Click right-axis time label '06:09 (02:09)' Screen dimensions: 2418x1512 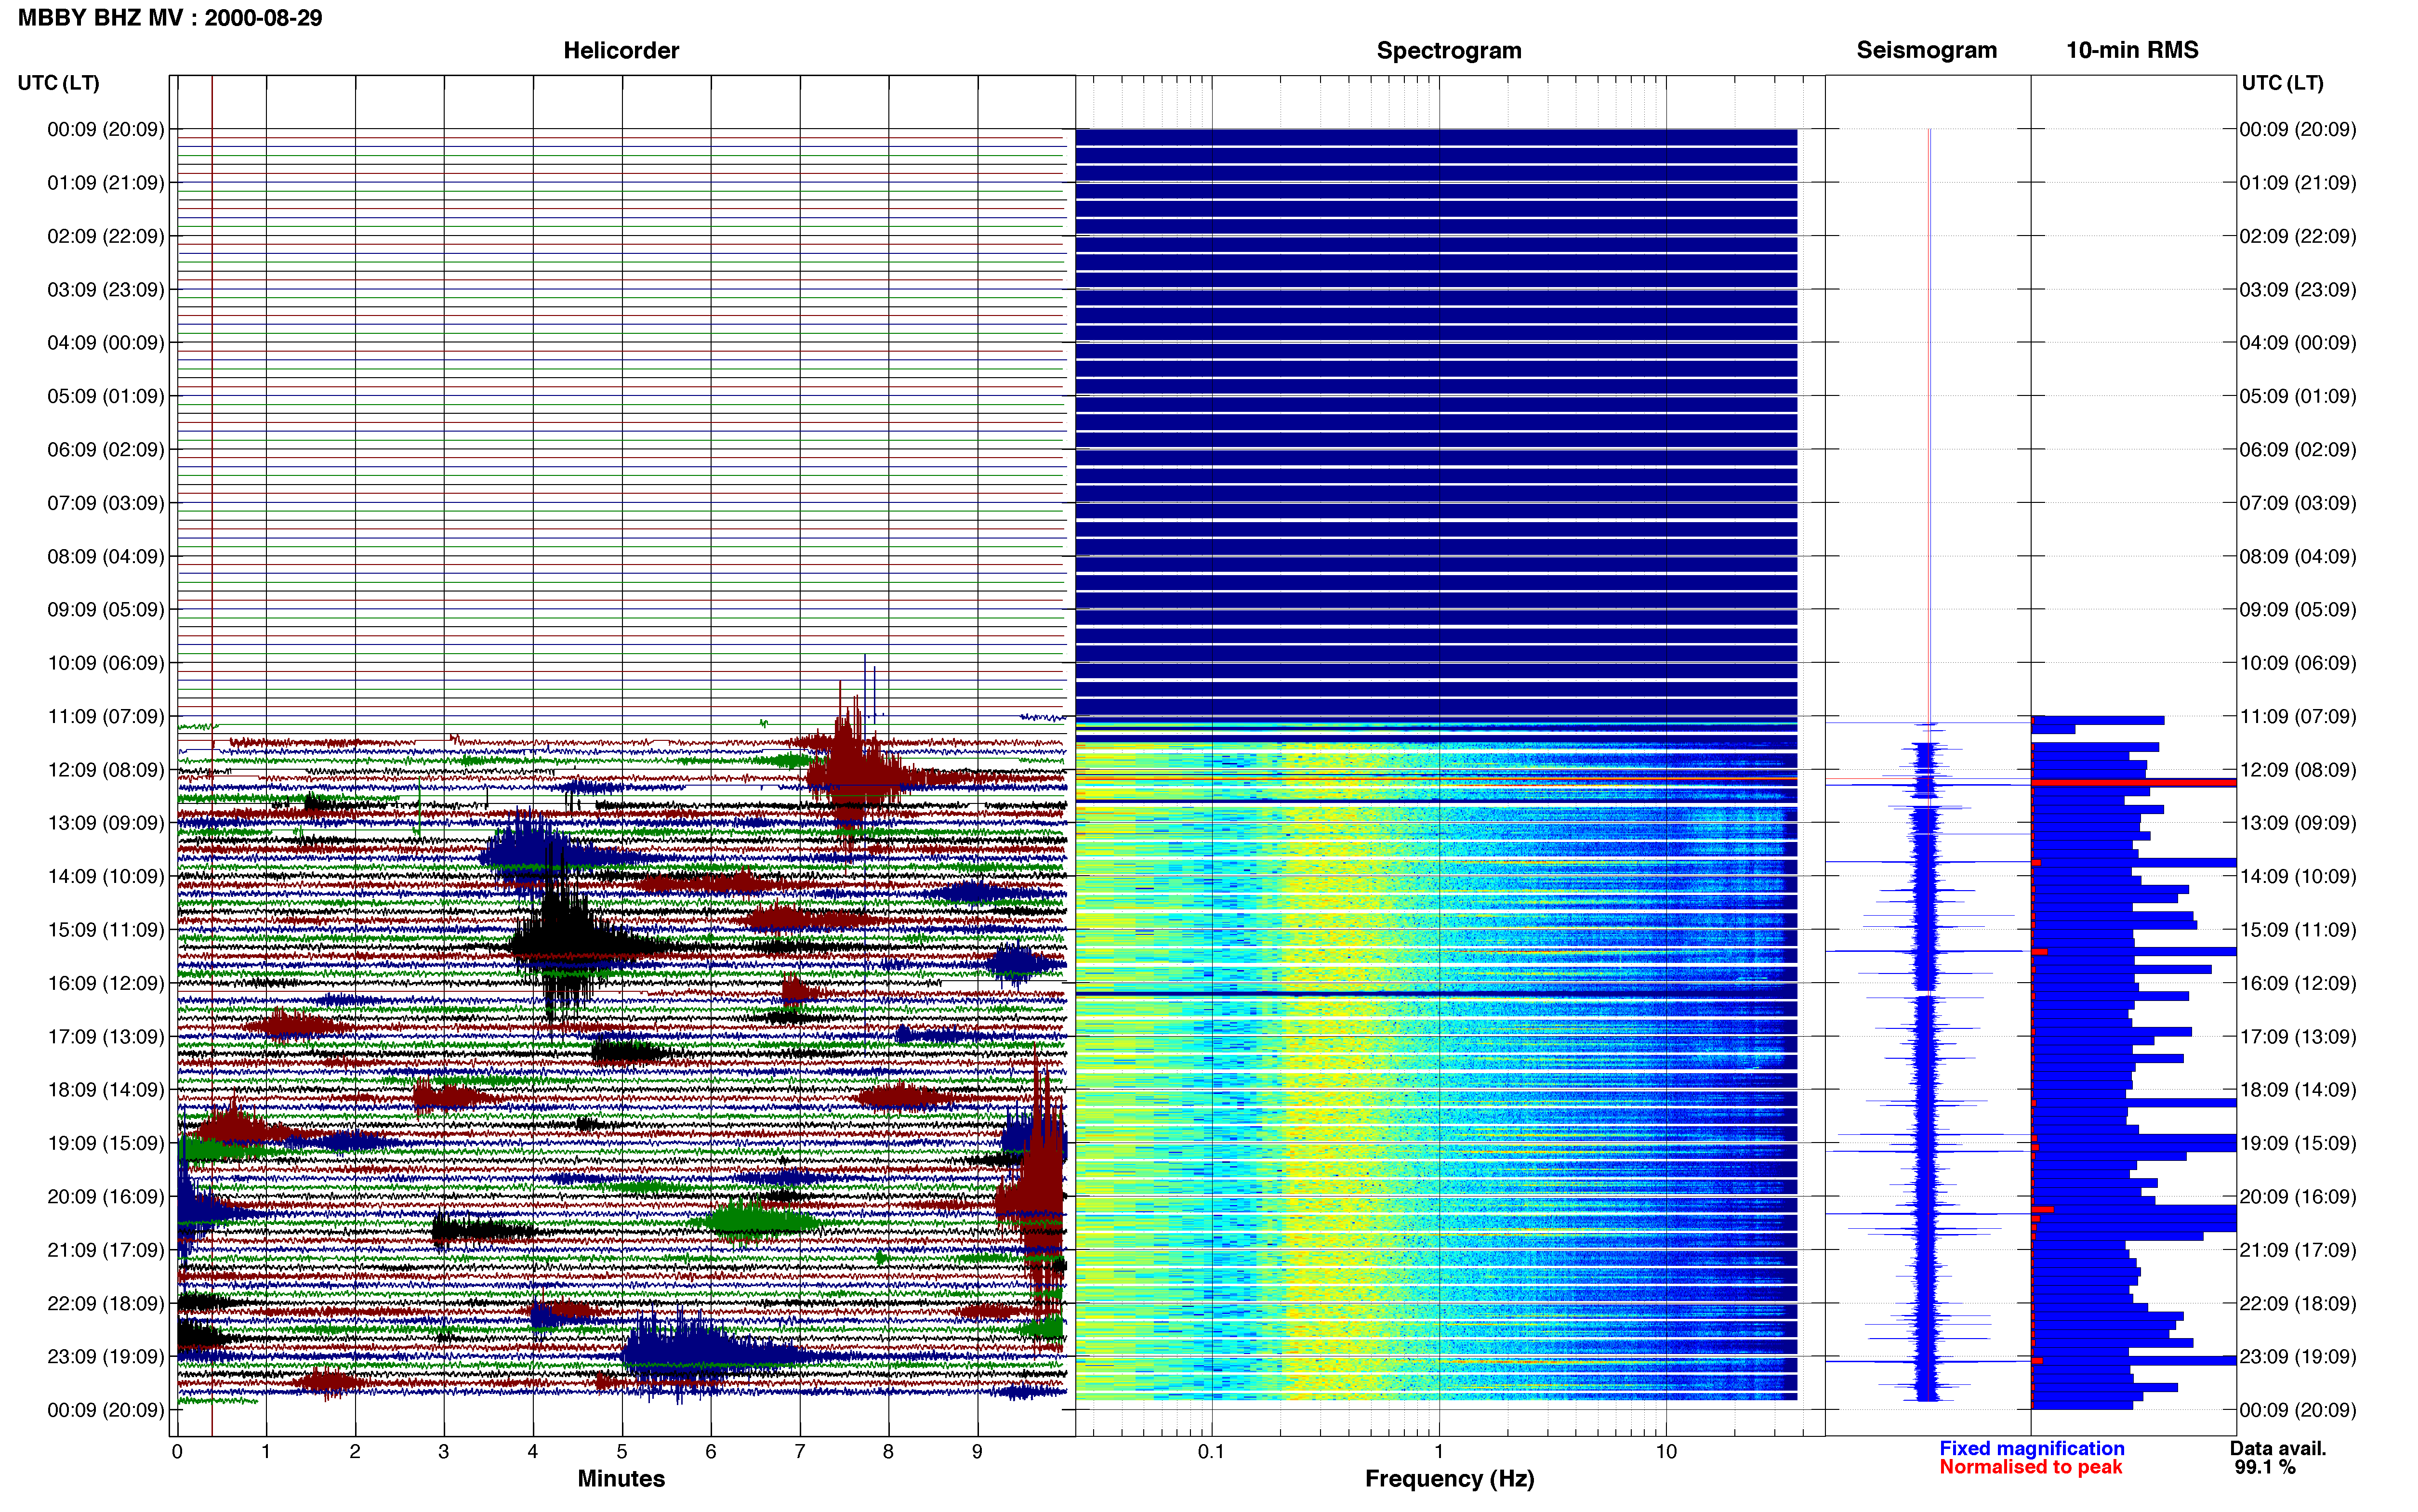tap(2298, 450)
